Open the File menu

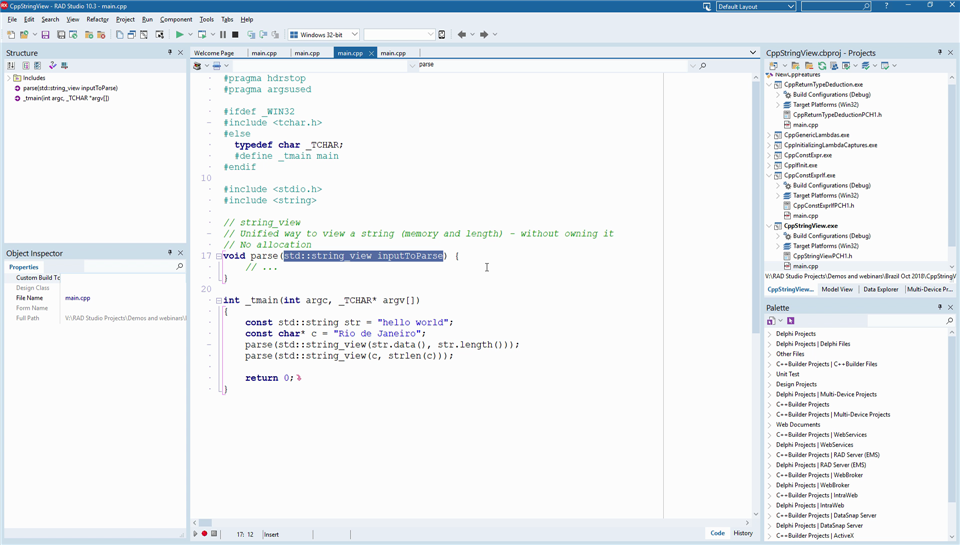pyautogui.click(x=12, y=19)
